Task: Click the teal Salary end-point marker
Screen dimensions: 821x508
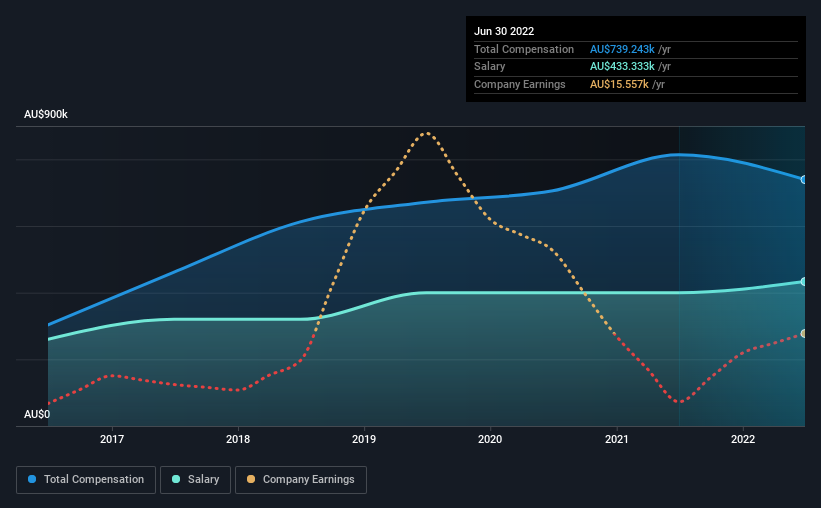Action: pos(804,282)
